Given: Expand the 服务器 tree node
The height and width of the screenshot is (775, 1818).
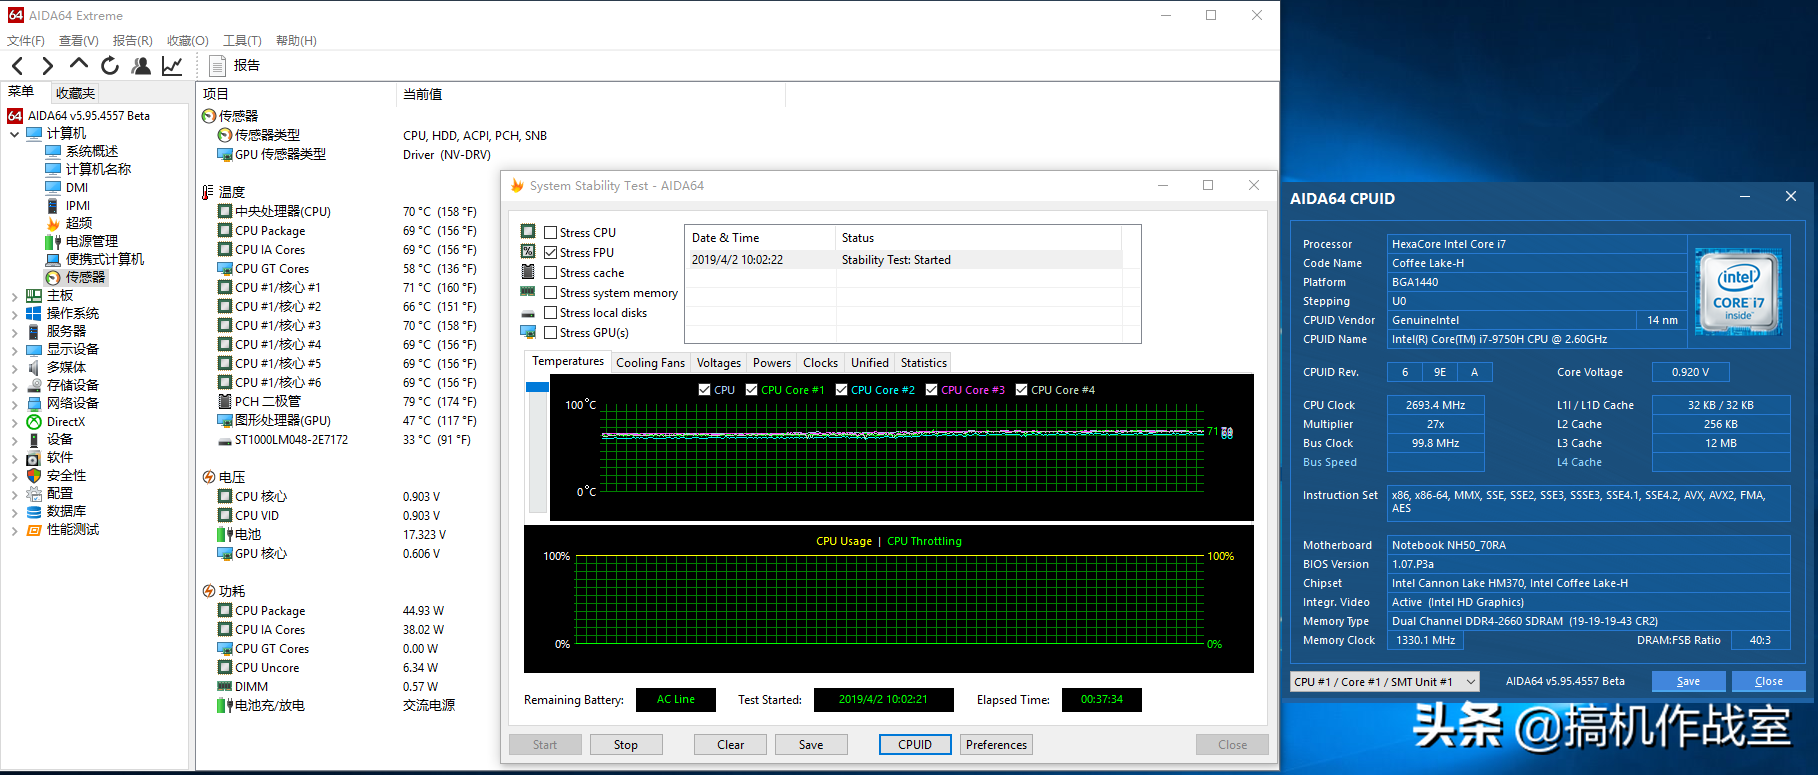Looking at the screenshot, I should 14,332.
